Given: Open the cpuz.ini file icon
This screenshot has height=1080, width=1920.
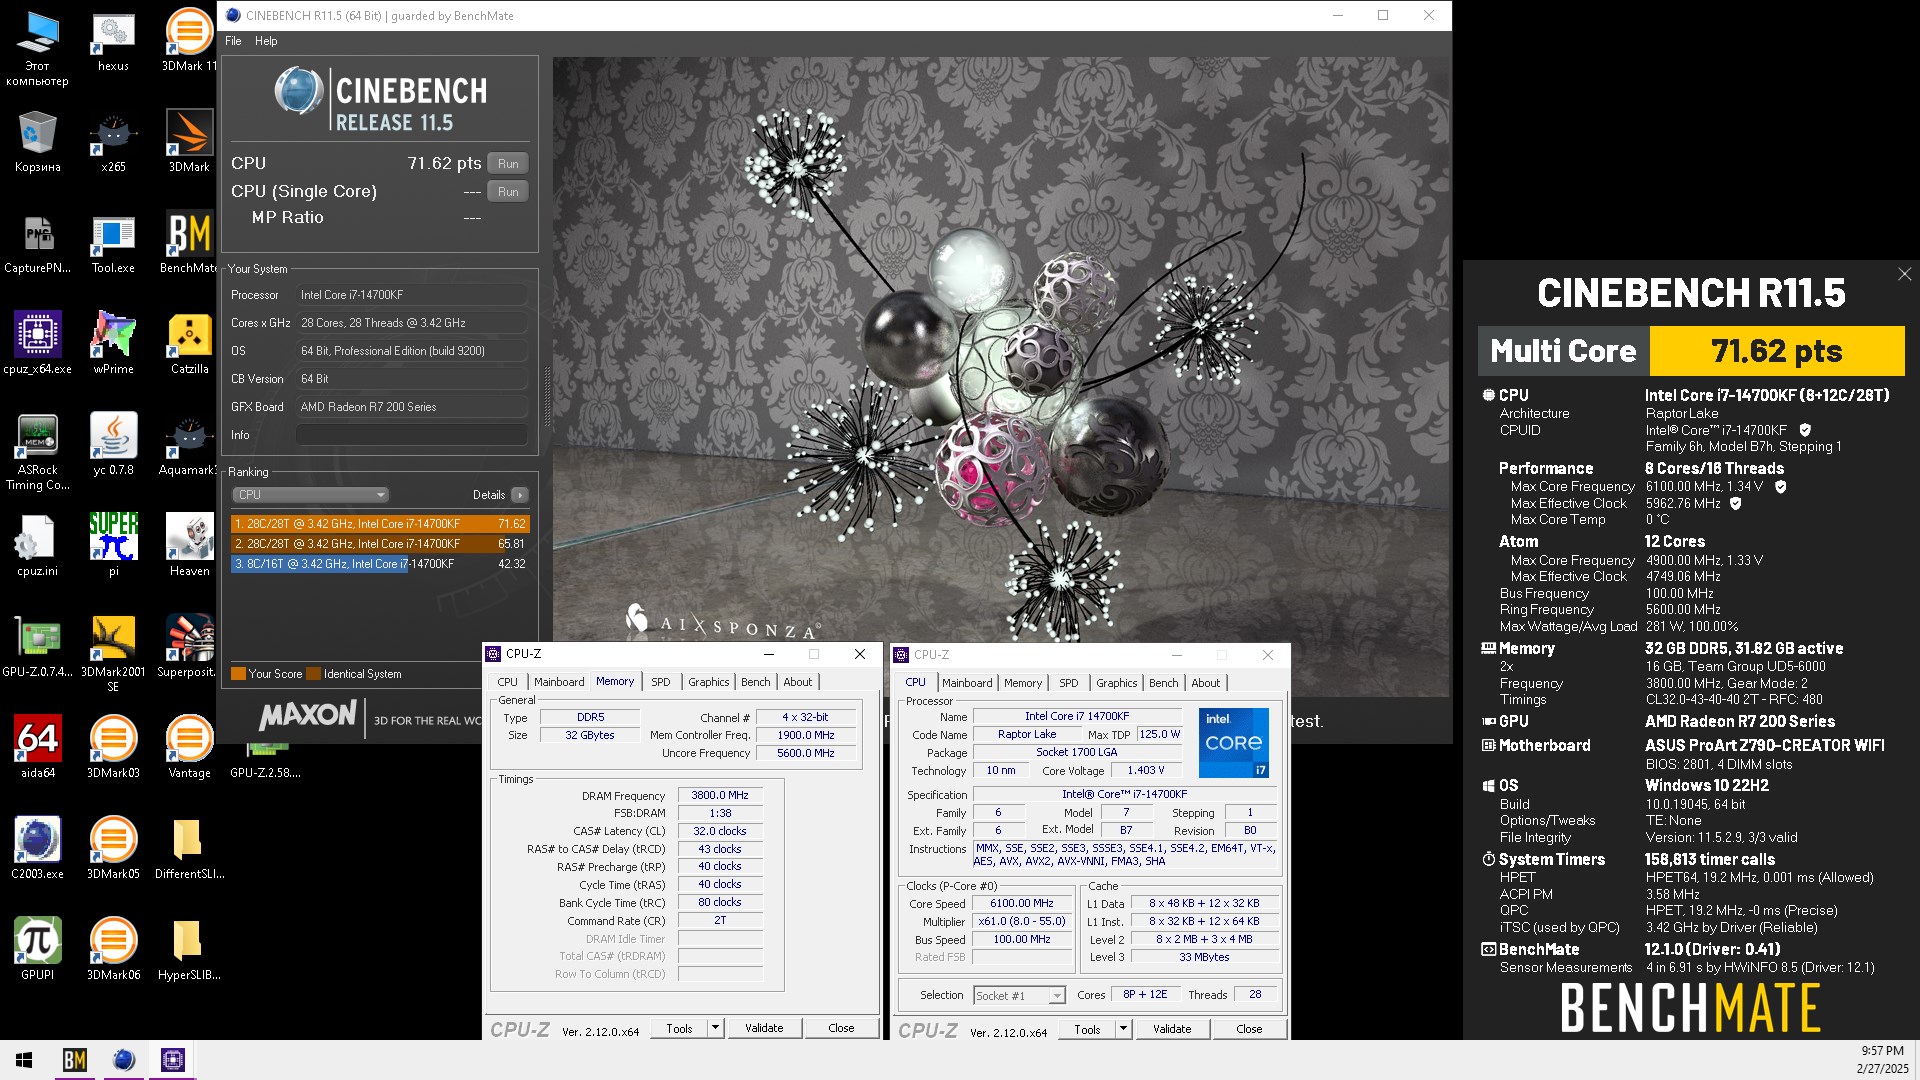Looking at the screenshot, I should [x=37, y=546].
